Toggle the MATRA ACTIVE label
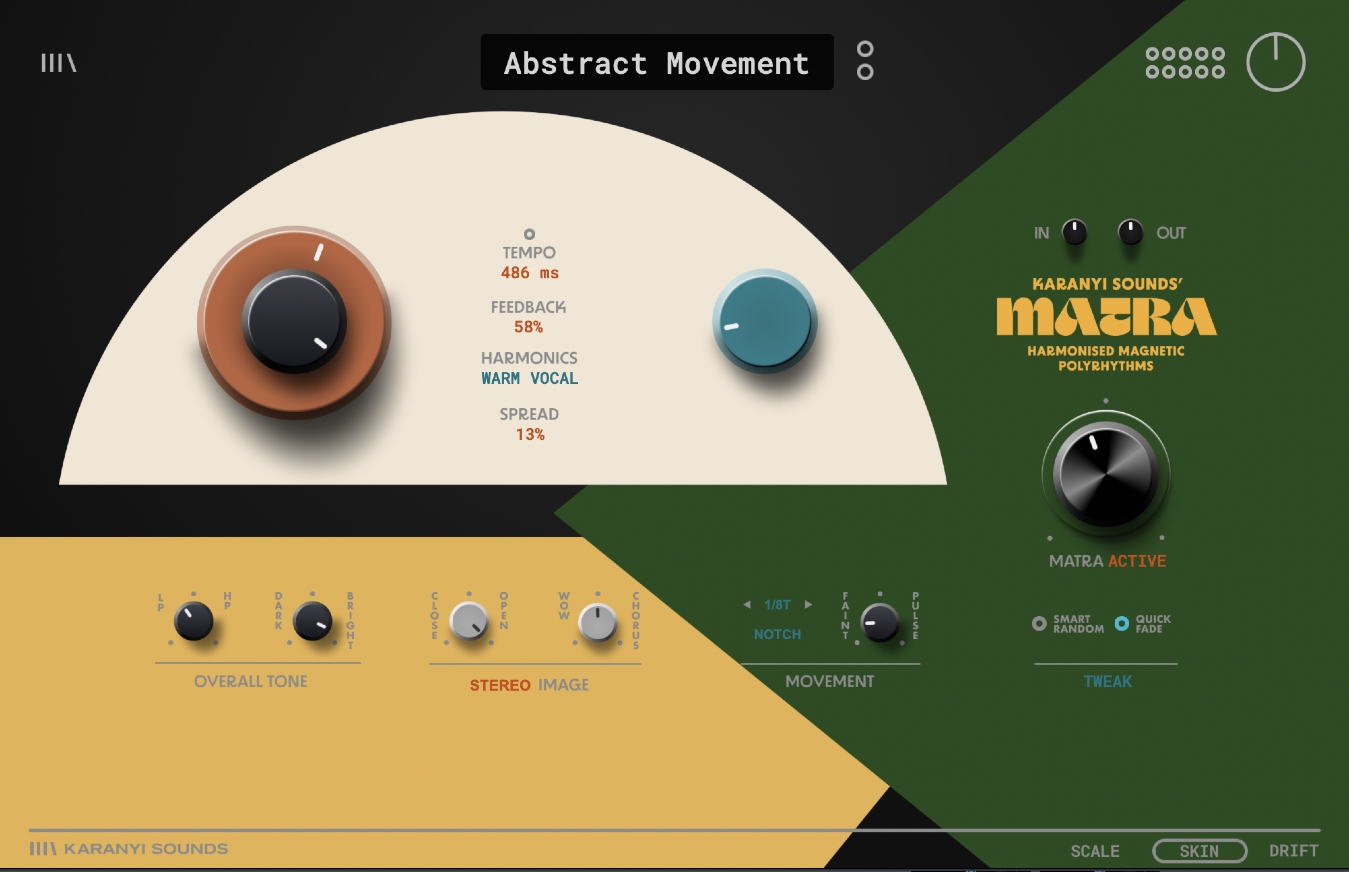Viewport: 1349px width, 872px height. coord(1107,561)
